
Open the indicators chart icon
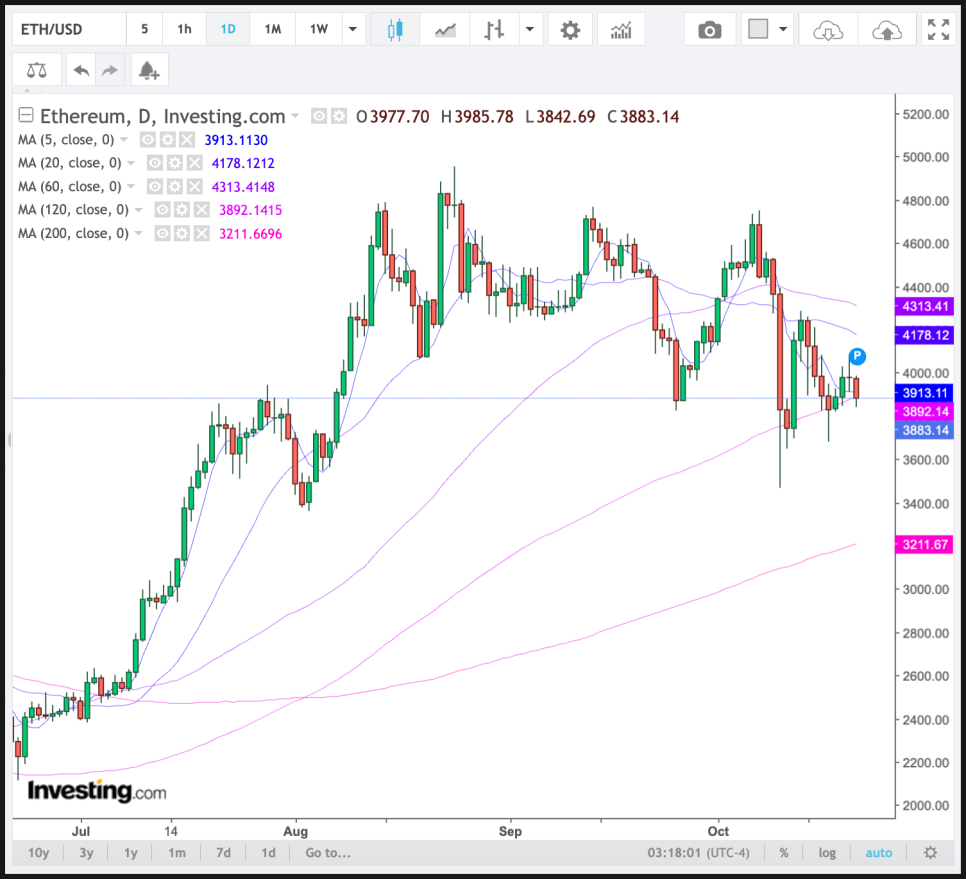pyautogui.click(x=621, y=30)
